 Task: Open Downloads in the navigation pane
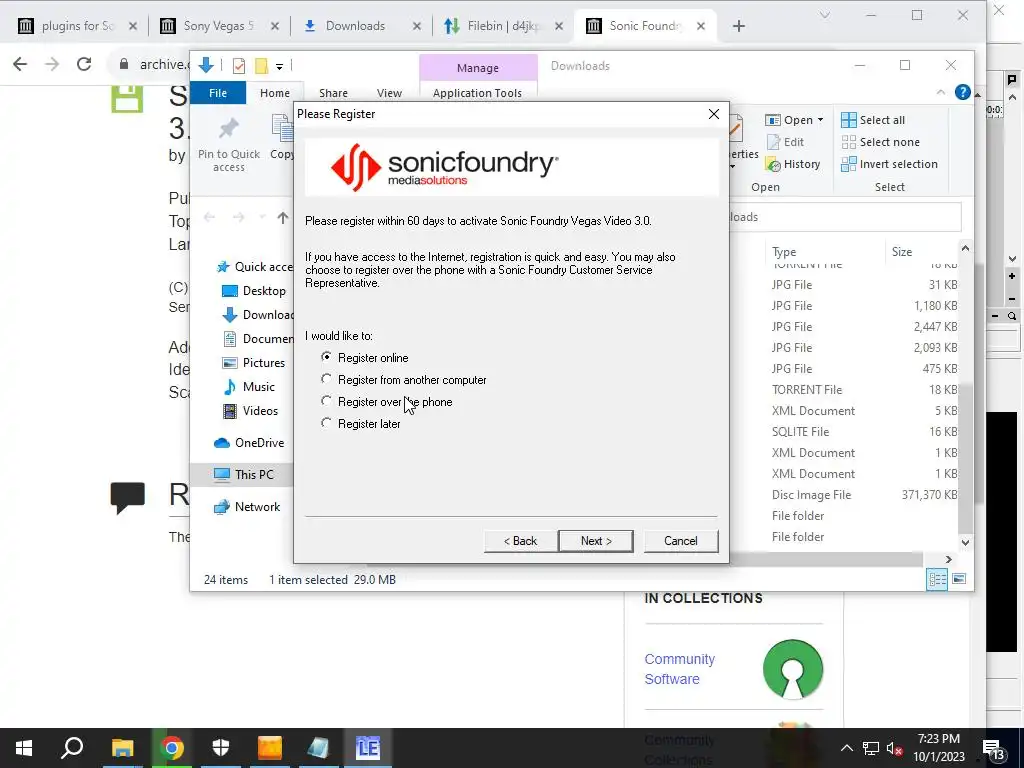click(258, 315)
